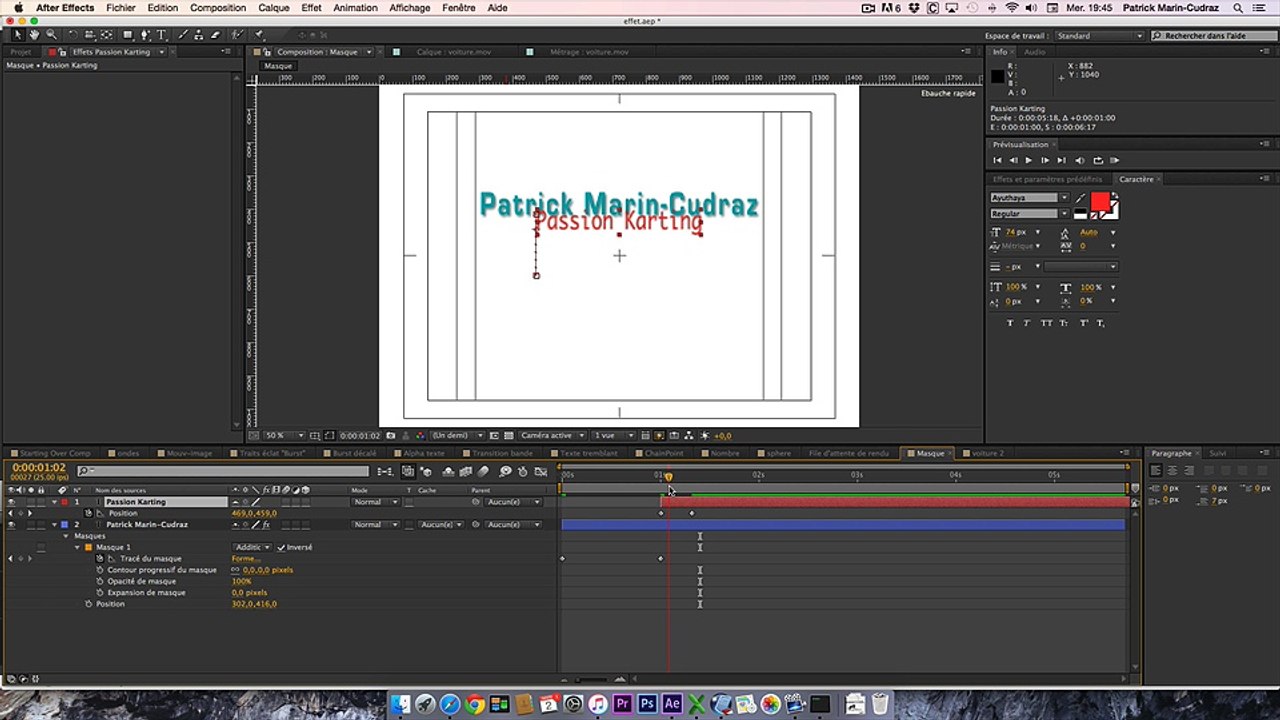Screen dimensions: 1280x720
Task: Choose the horizontal Text tool
Action: tap(162, 35)
